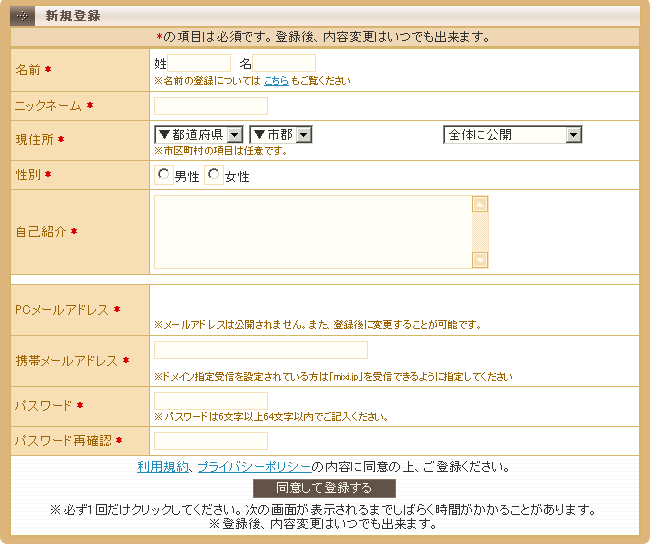This screenshot has height=544, width=650.
Task: Click into the ニックネーム text field
Action: (211, 106)
